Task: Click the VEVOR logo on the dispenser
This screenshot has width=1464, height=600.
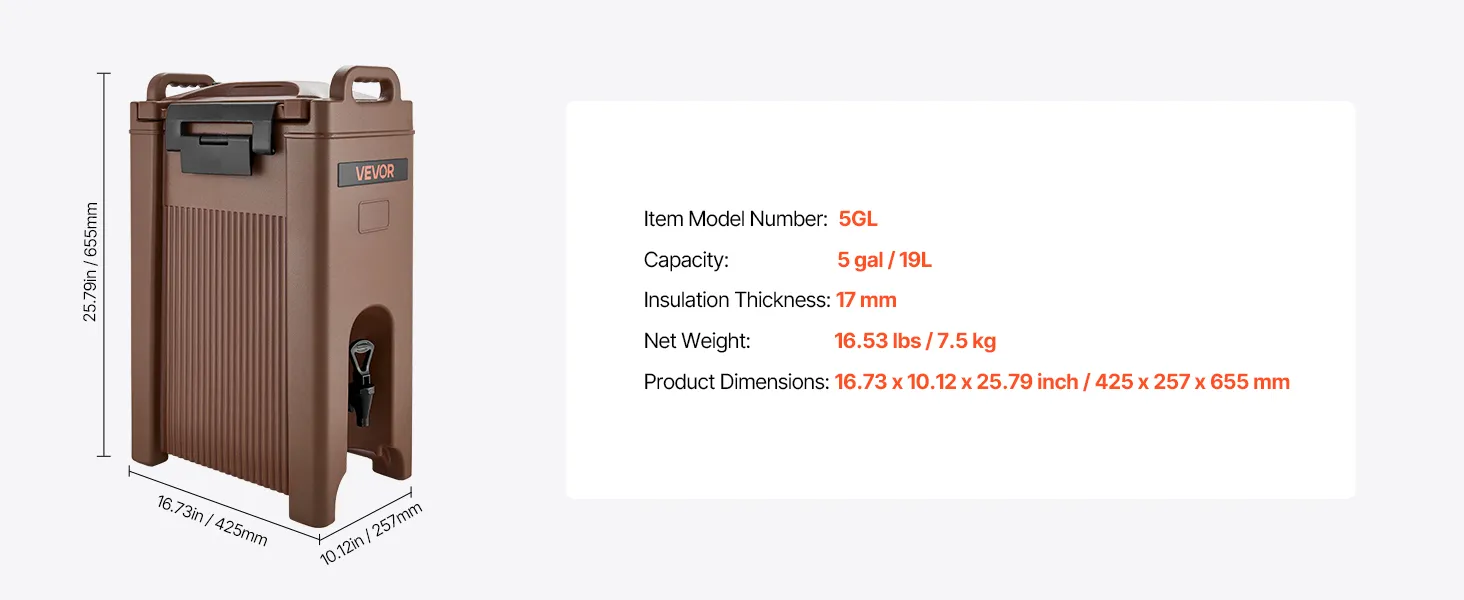Action: [375, 172]
